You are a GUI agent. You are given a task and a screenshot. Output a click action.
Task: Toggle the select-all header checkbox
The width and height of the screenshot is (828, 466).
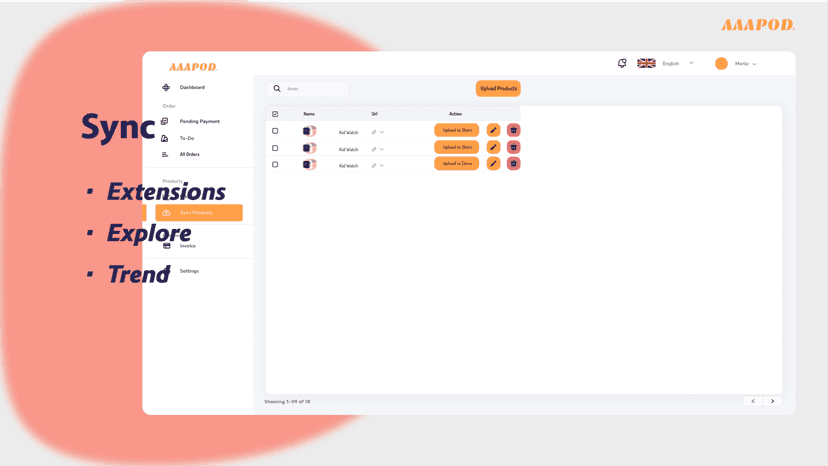(275, 114)
